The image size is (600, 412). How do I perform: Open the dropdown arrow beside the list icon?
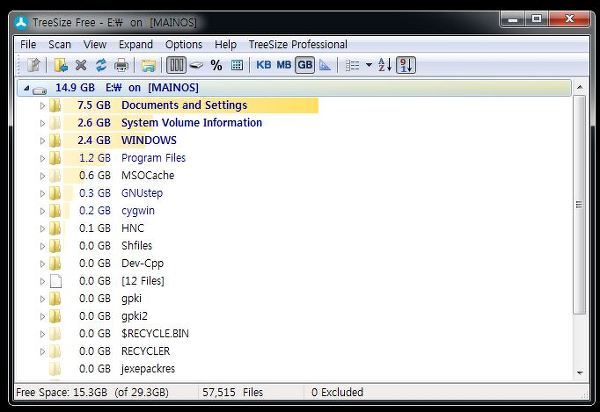(x=369, y=65)
